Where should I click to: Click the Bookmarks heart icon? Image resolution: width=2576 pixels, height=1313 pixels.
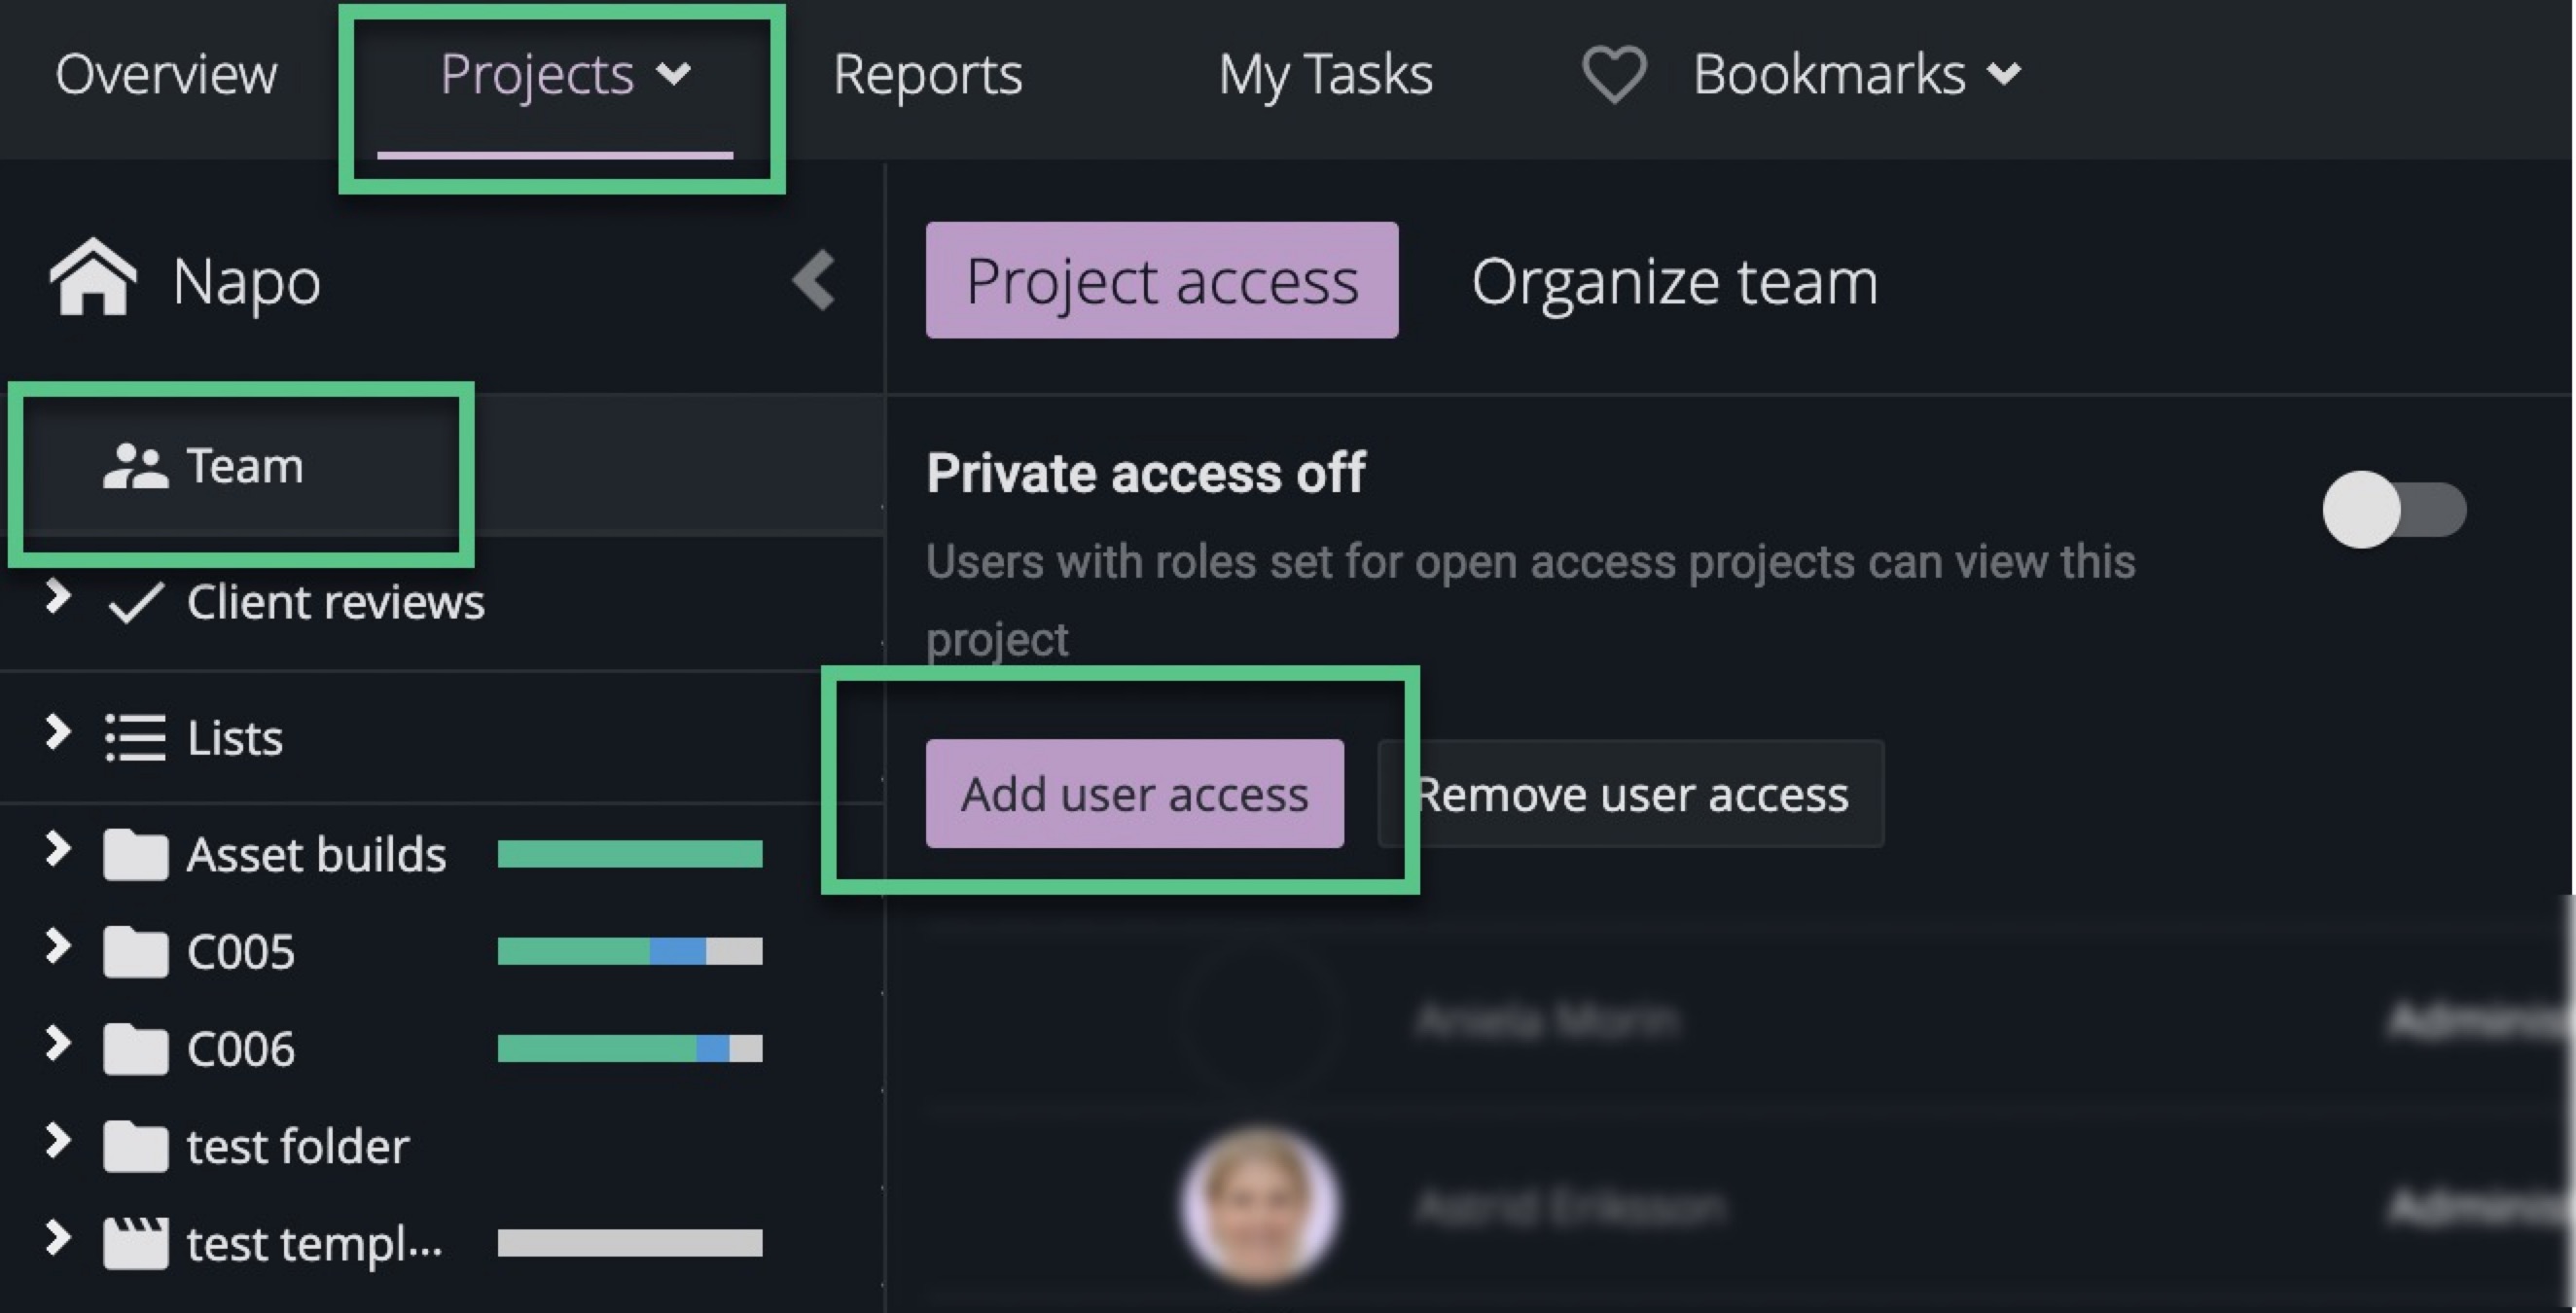coord(1613,72)
